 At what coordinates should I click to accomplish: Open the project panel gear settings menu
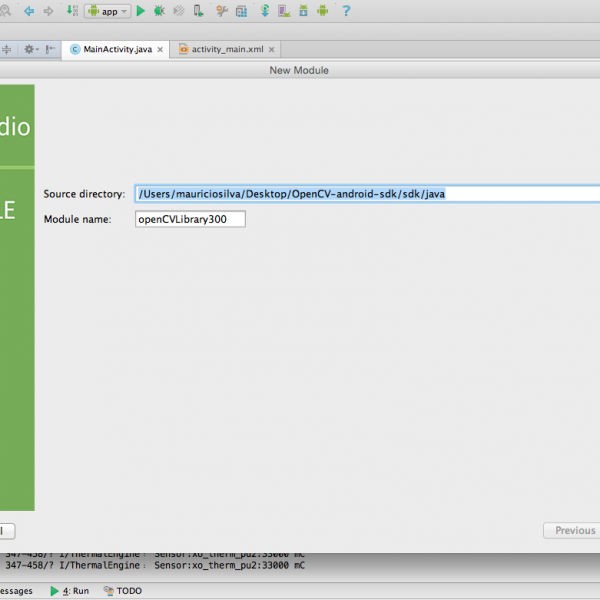click(x=31, y=49)
